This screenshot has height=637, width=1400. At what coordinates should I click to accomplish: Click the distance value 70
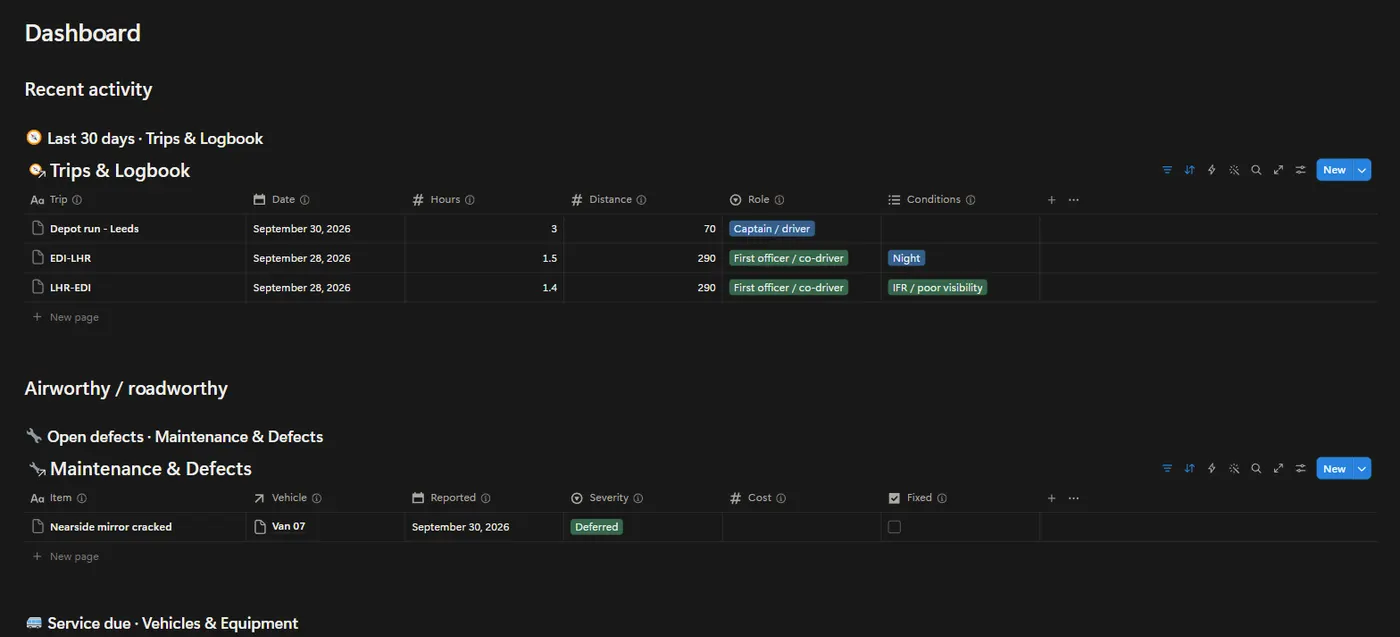(709, 229)
